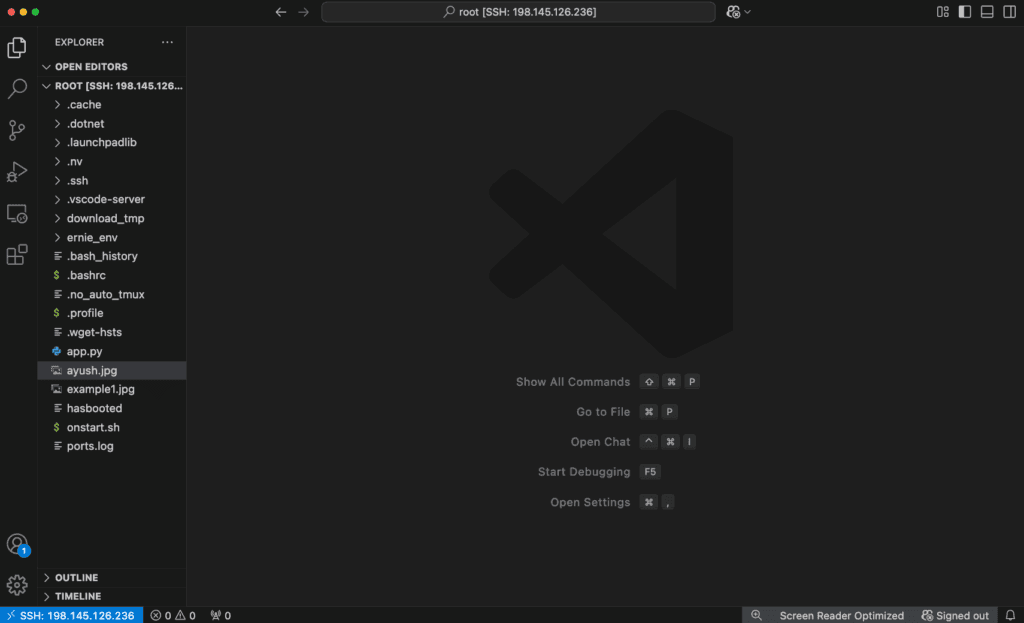Screen dimensions: 1024x623
Task: Go forward with the right arrow
Action: click(304, 12)
